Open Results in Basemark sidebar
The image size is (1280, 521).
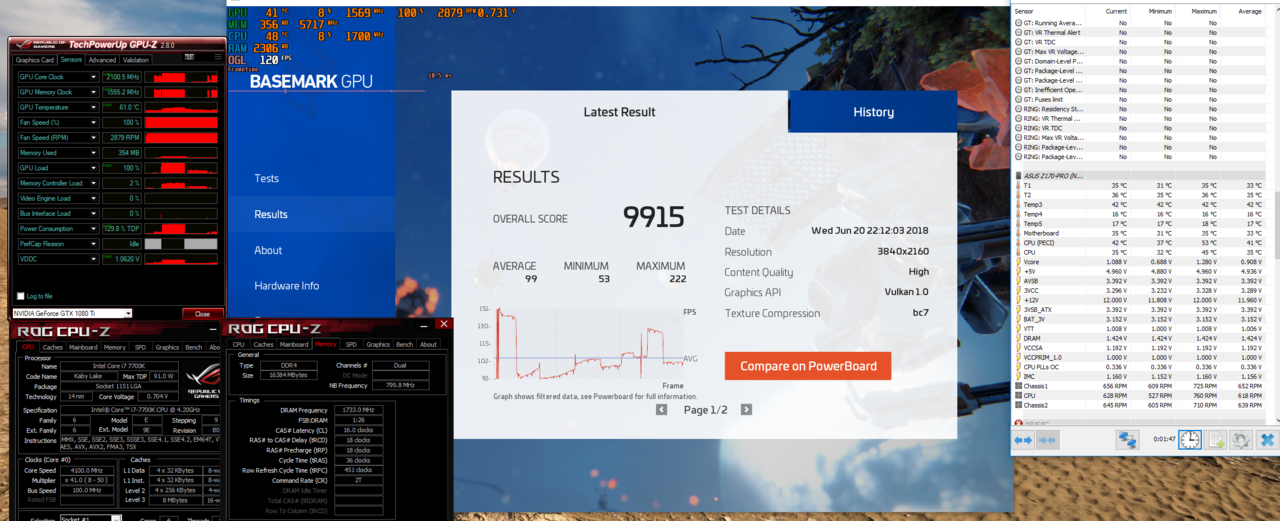[x=271, y=214]
